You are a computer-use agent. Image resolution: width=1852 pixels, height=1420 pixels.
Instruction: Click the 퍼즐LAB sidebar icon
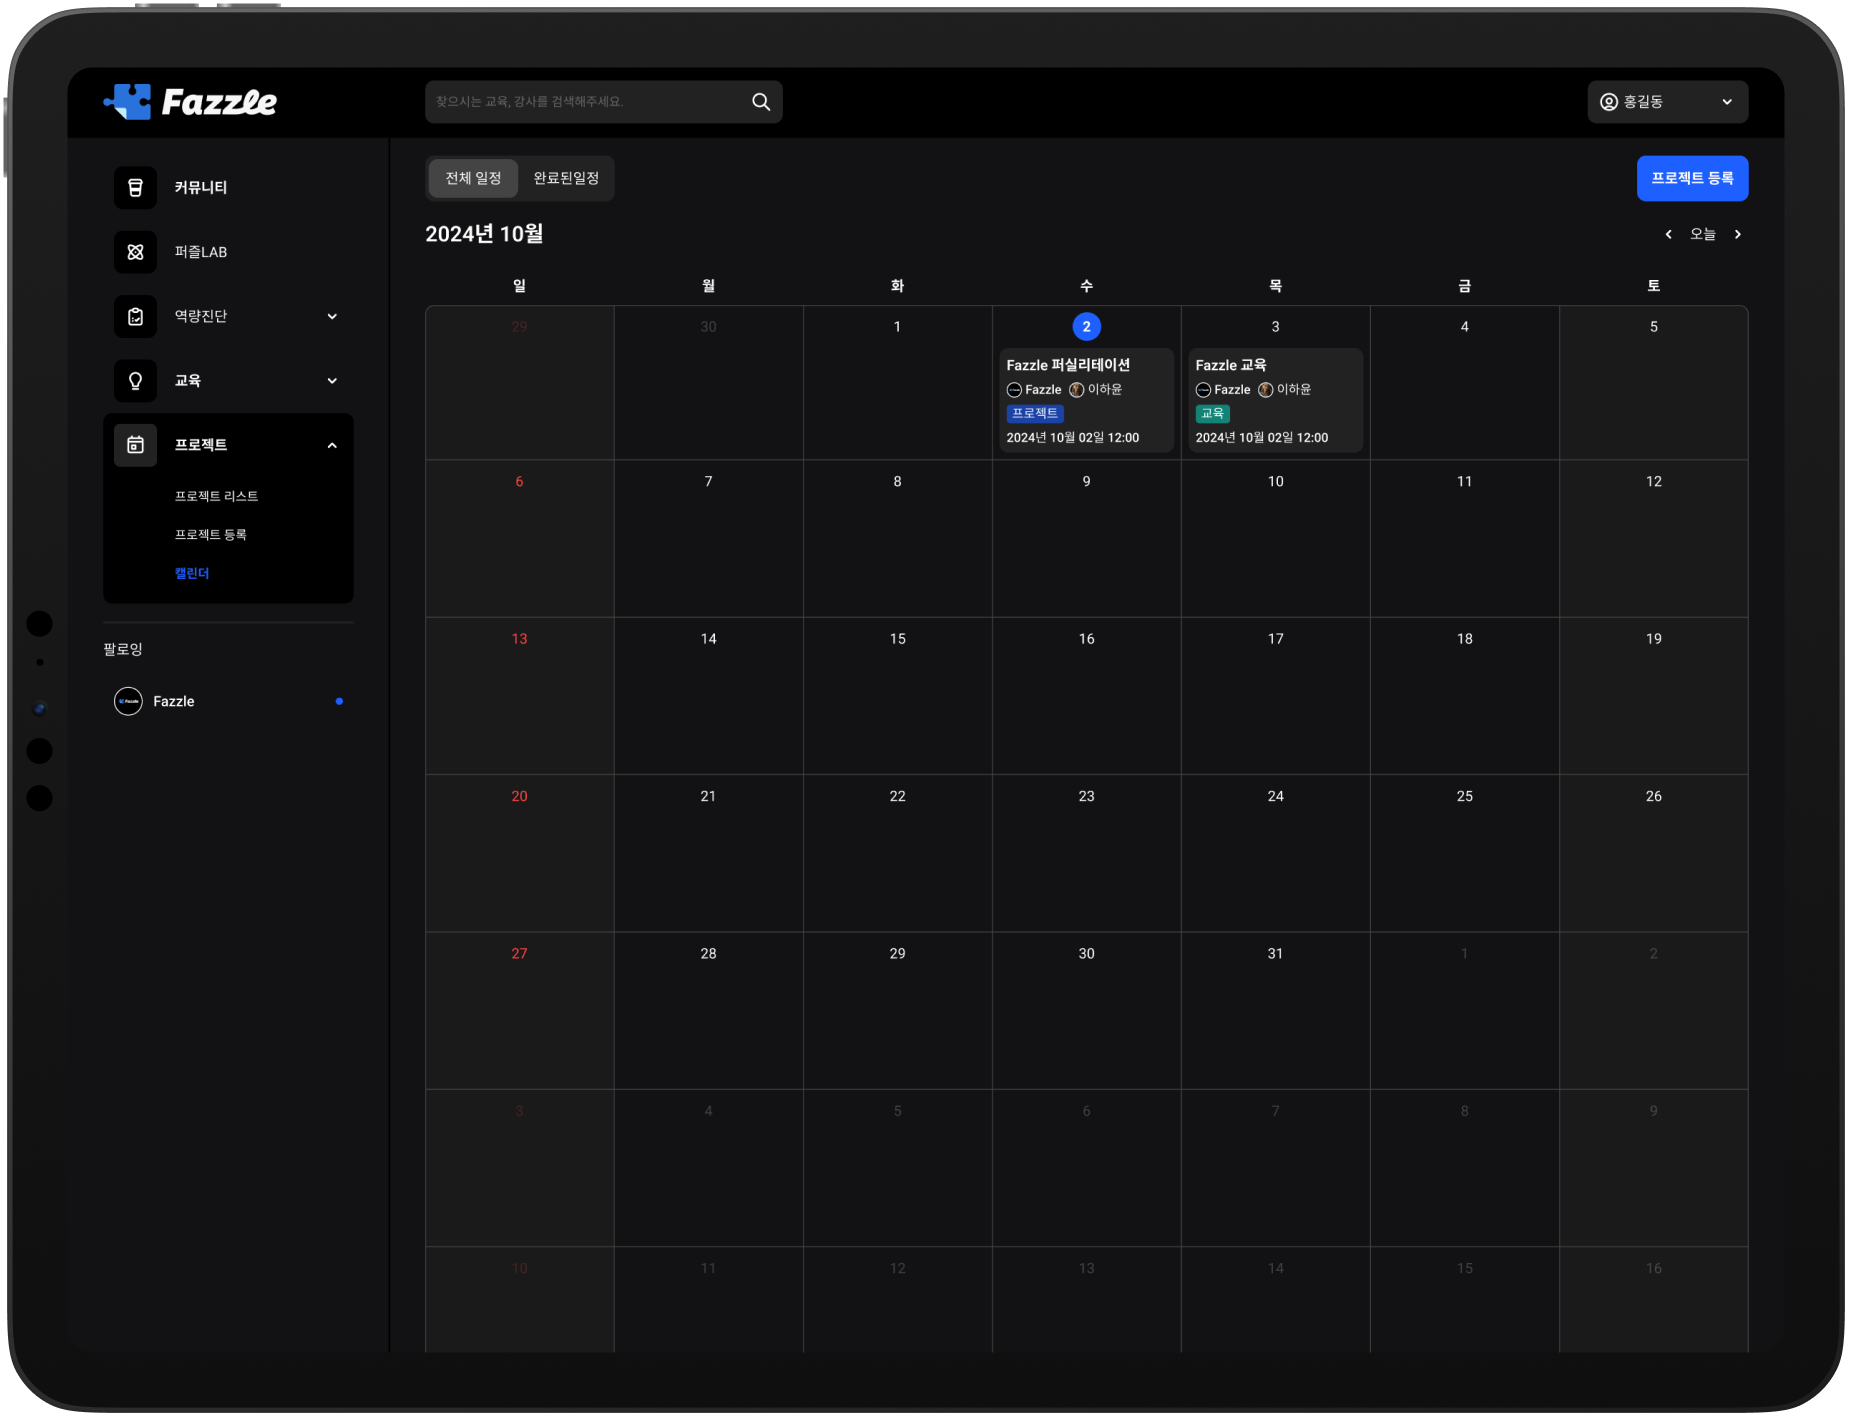[135, 252]
